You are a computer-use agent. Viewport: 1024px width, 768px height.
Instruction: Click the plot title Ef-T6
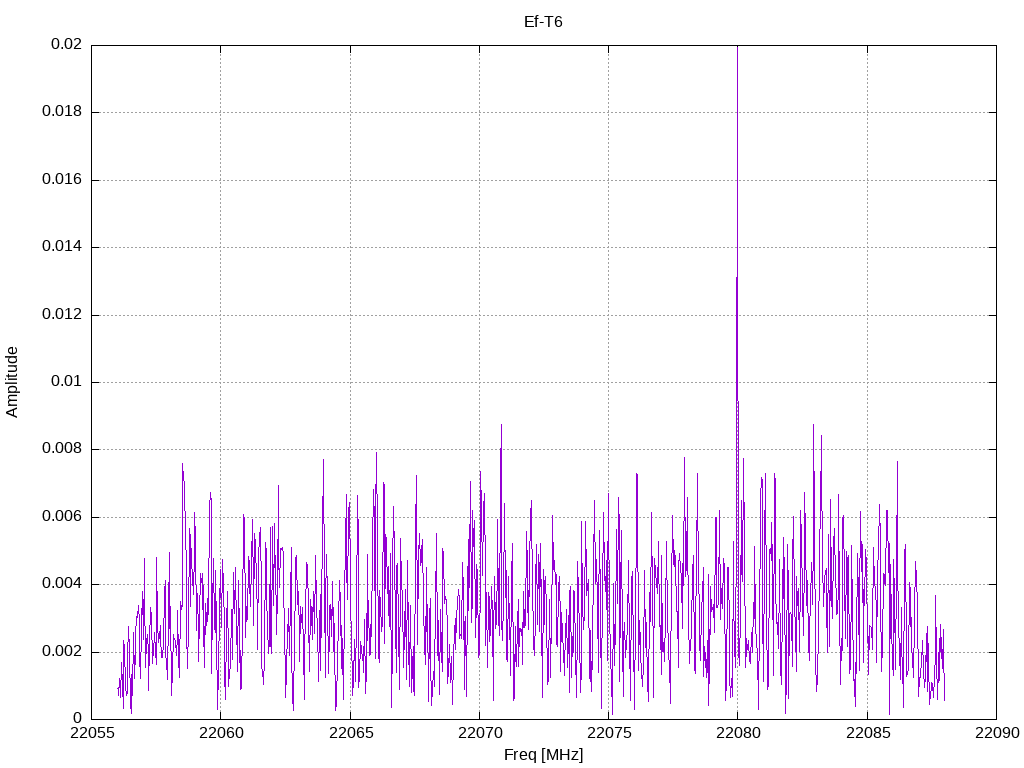coord(543,21)
